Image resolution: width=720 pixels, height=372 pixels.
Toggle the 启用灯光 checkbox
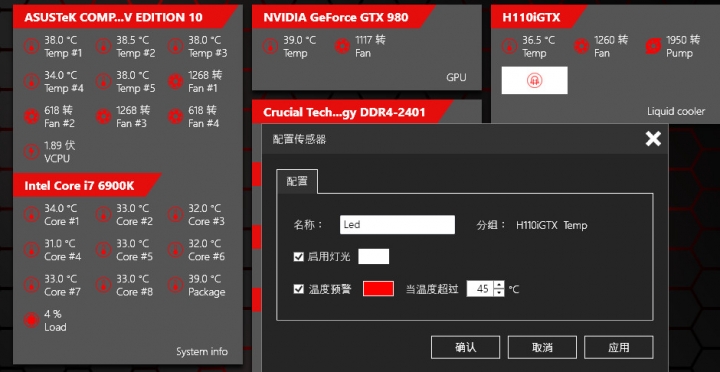coord(299,256)
